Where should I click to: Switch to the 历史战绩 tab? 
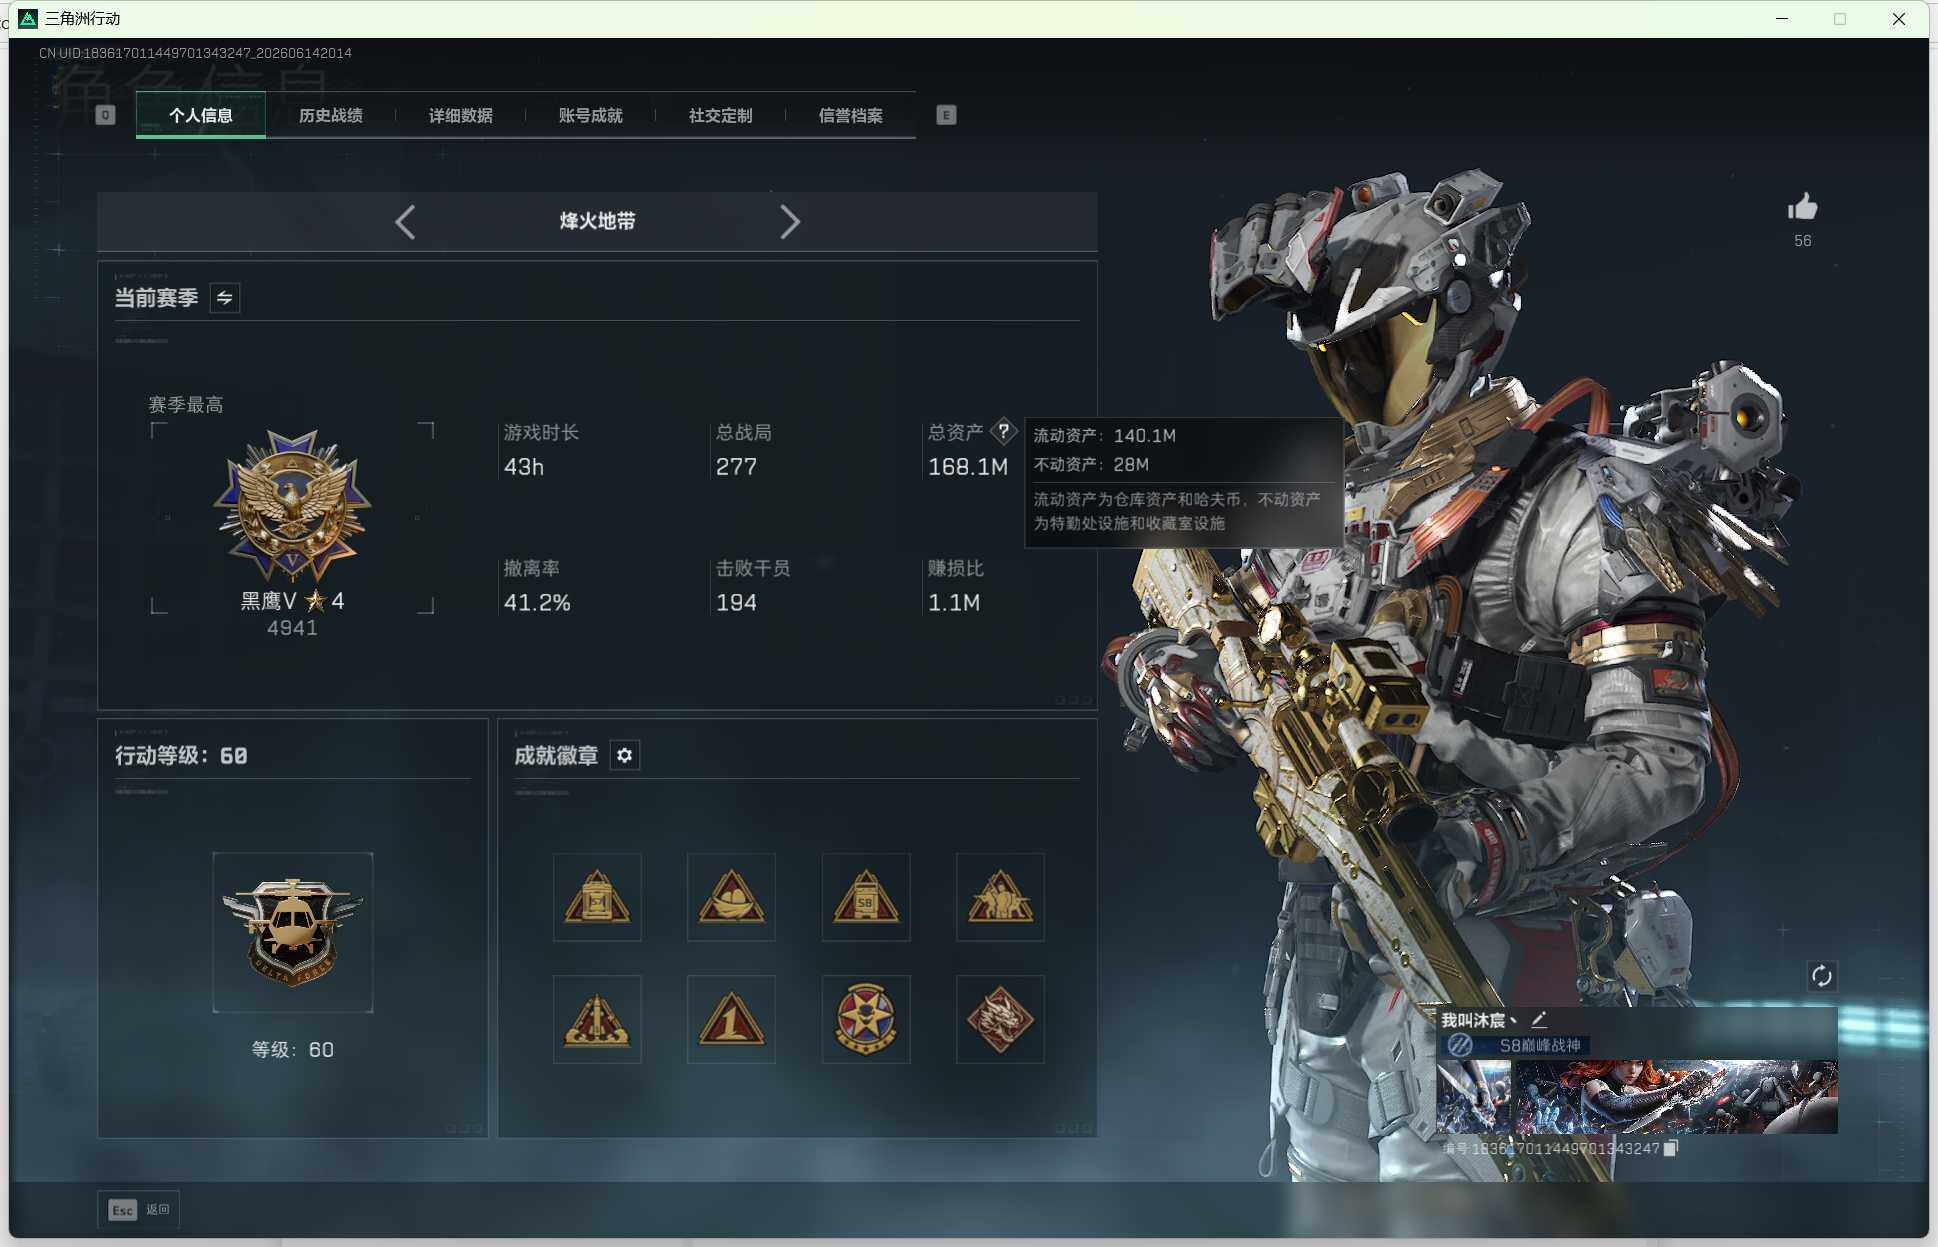(x=331, y=115)
